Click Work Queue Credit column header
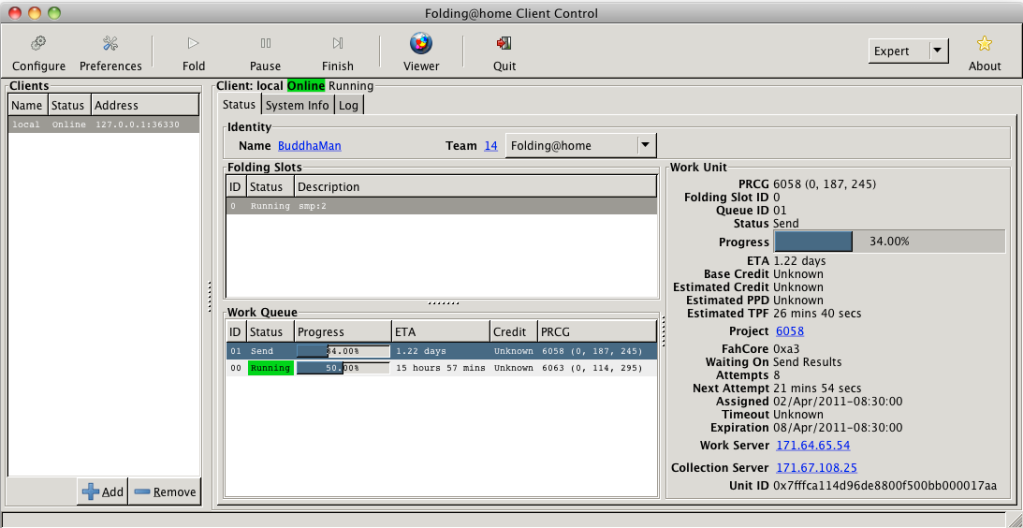The height and width of the screenshot is (528, 1023). pyautogui.click(x=513, y=332)
